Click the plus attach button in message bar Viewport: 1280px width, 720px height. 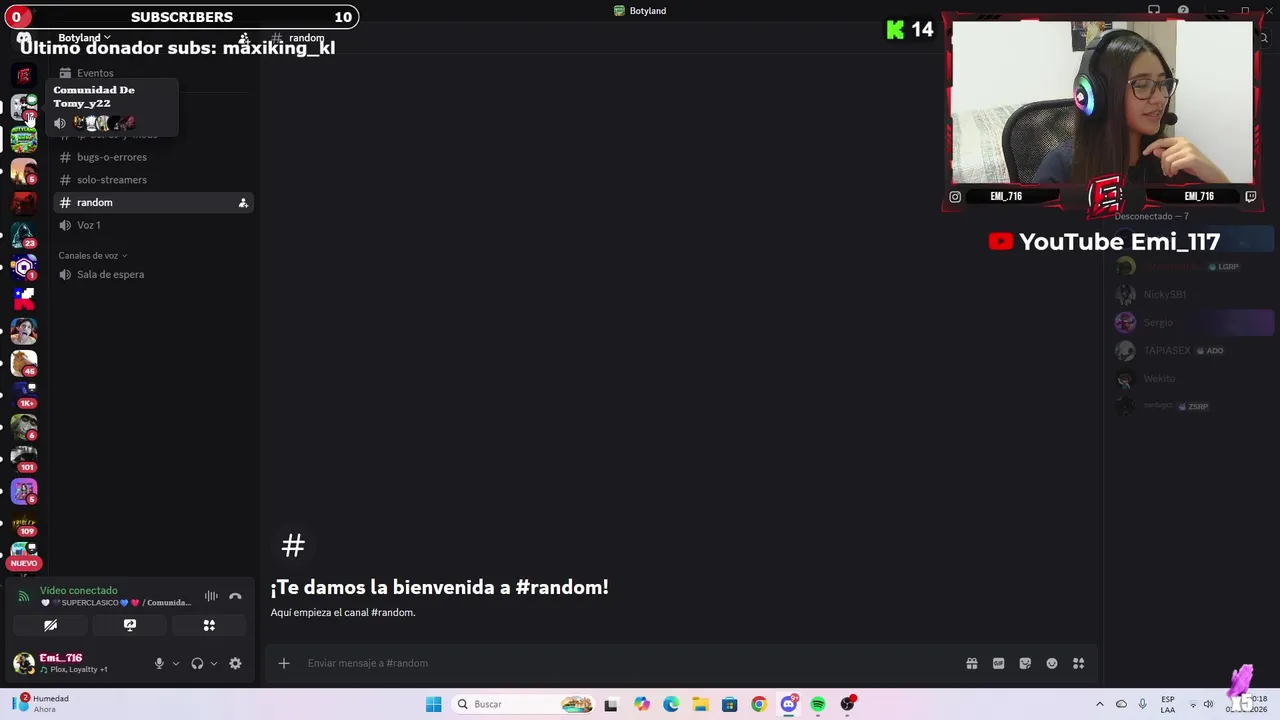pyautogui.click(x=284, y=663)
